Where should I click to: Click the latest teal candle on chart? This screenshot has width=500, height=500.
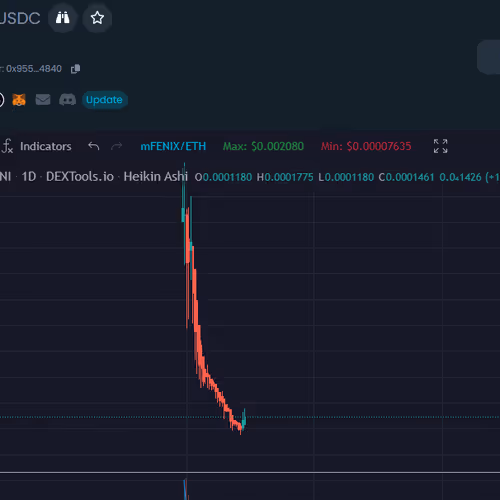tap(244, 419)
